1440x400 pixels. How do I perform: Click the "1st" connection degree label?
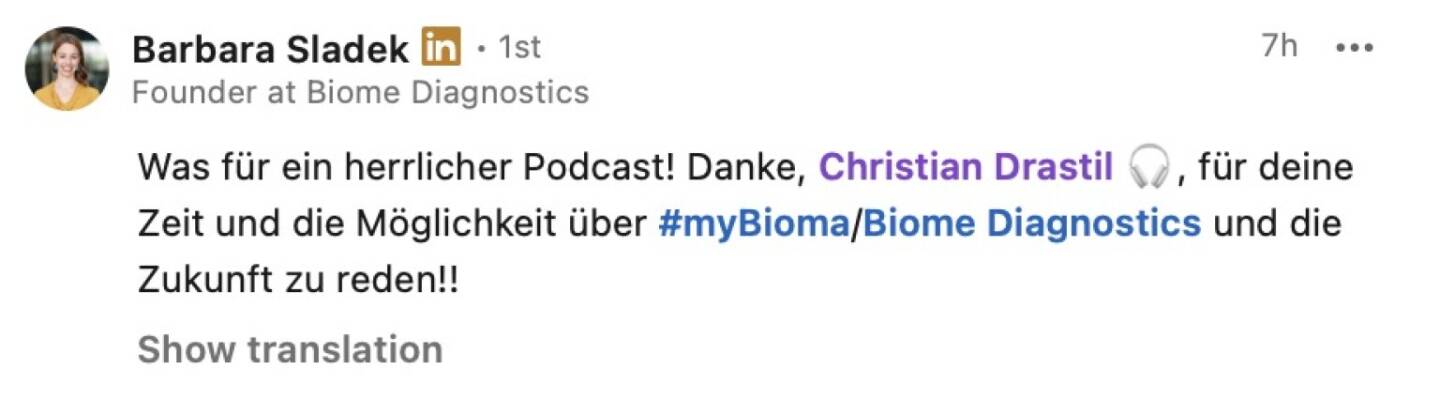pyautogui.click(x=519, y=48)
